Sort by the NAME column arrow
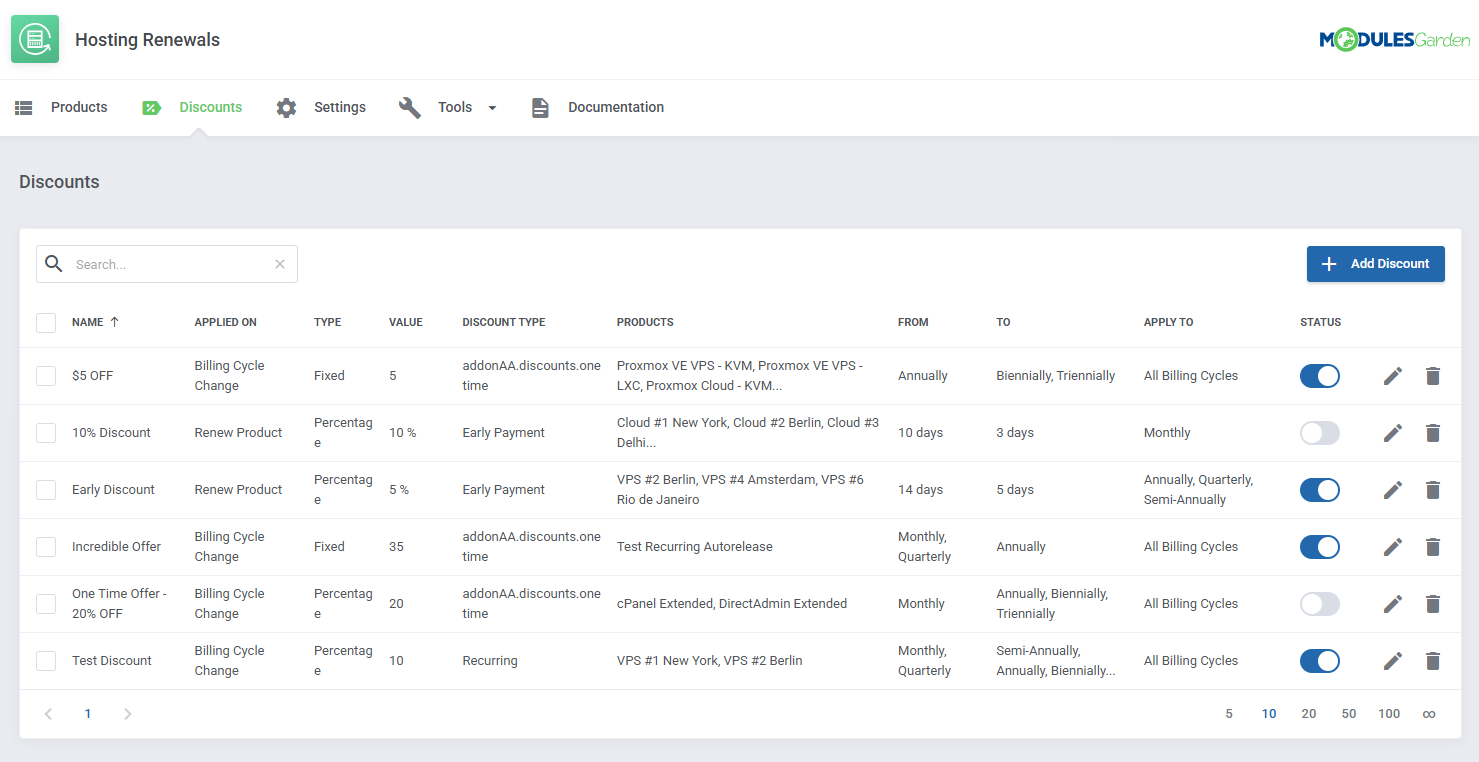The image size is (1479, 762). (x=113, y=322)
